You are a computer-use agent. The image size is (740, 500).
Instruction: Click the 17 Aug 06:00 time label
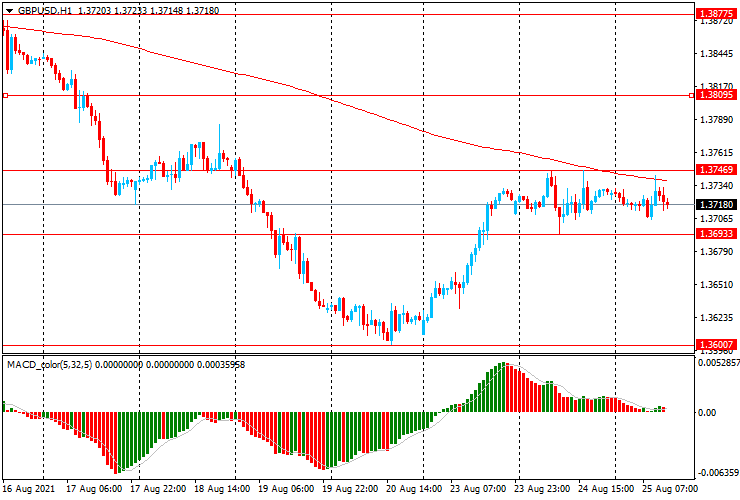click(x=94, y=488)
